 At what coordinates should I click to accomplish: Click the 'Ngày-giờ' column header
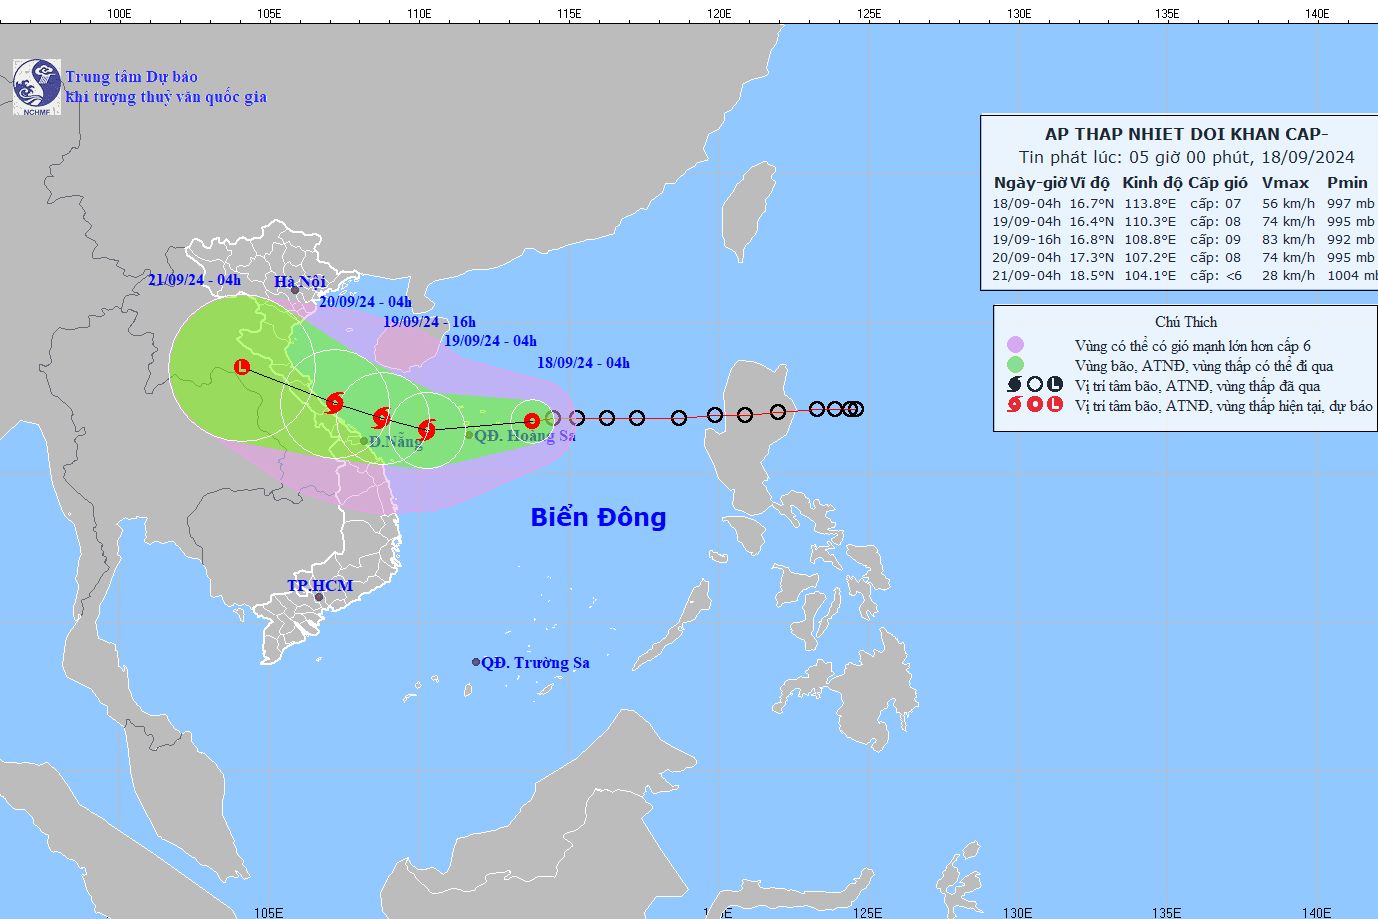(1030, 182)
